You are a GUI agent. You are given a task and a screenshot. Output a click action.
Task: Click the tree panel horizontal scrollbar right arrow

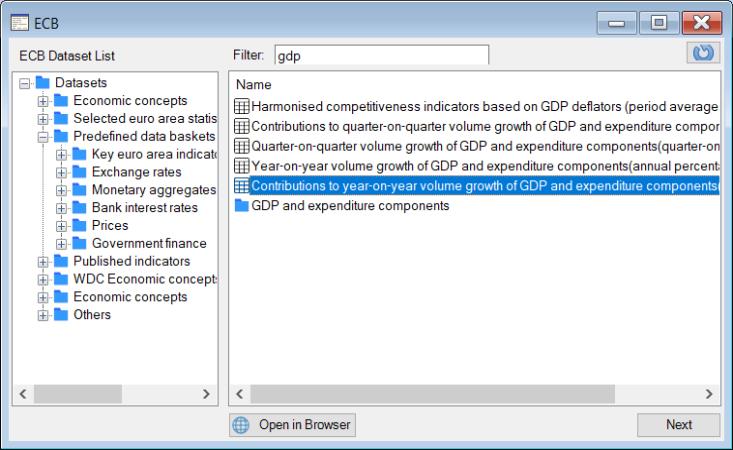tap(206, 396)
